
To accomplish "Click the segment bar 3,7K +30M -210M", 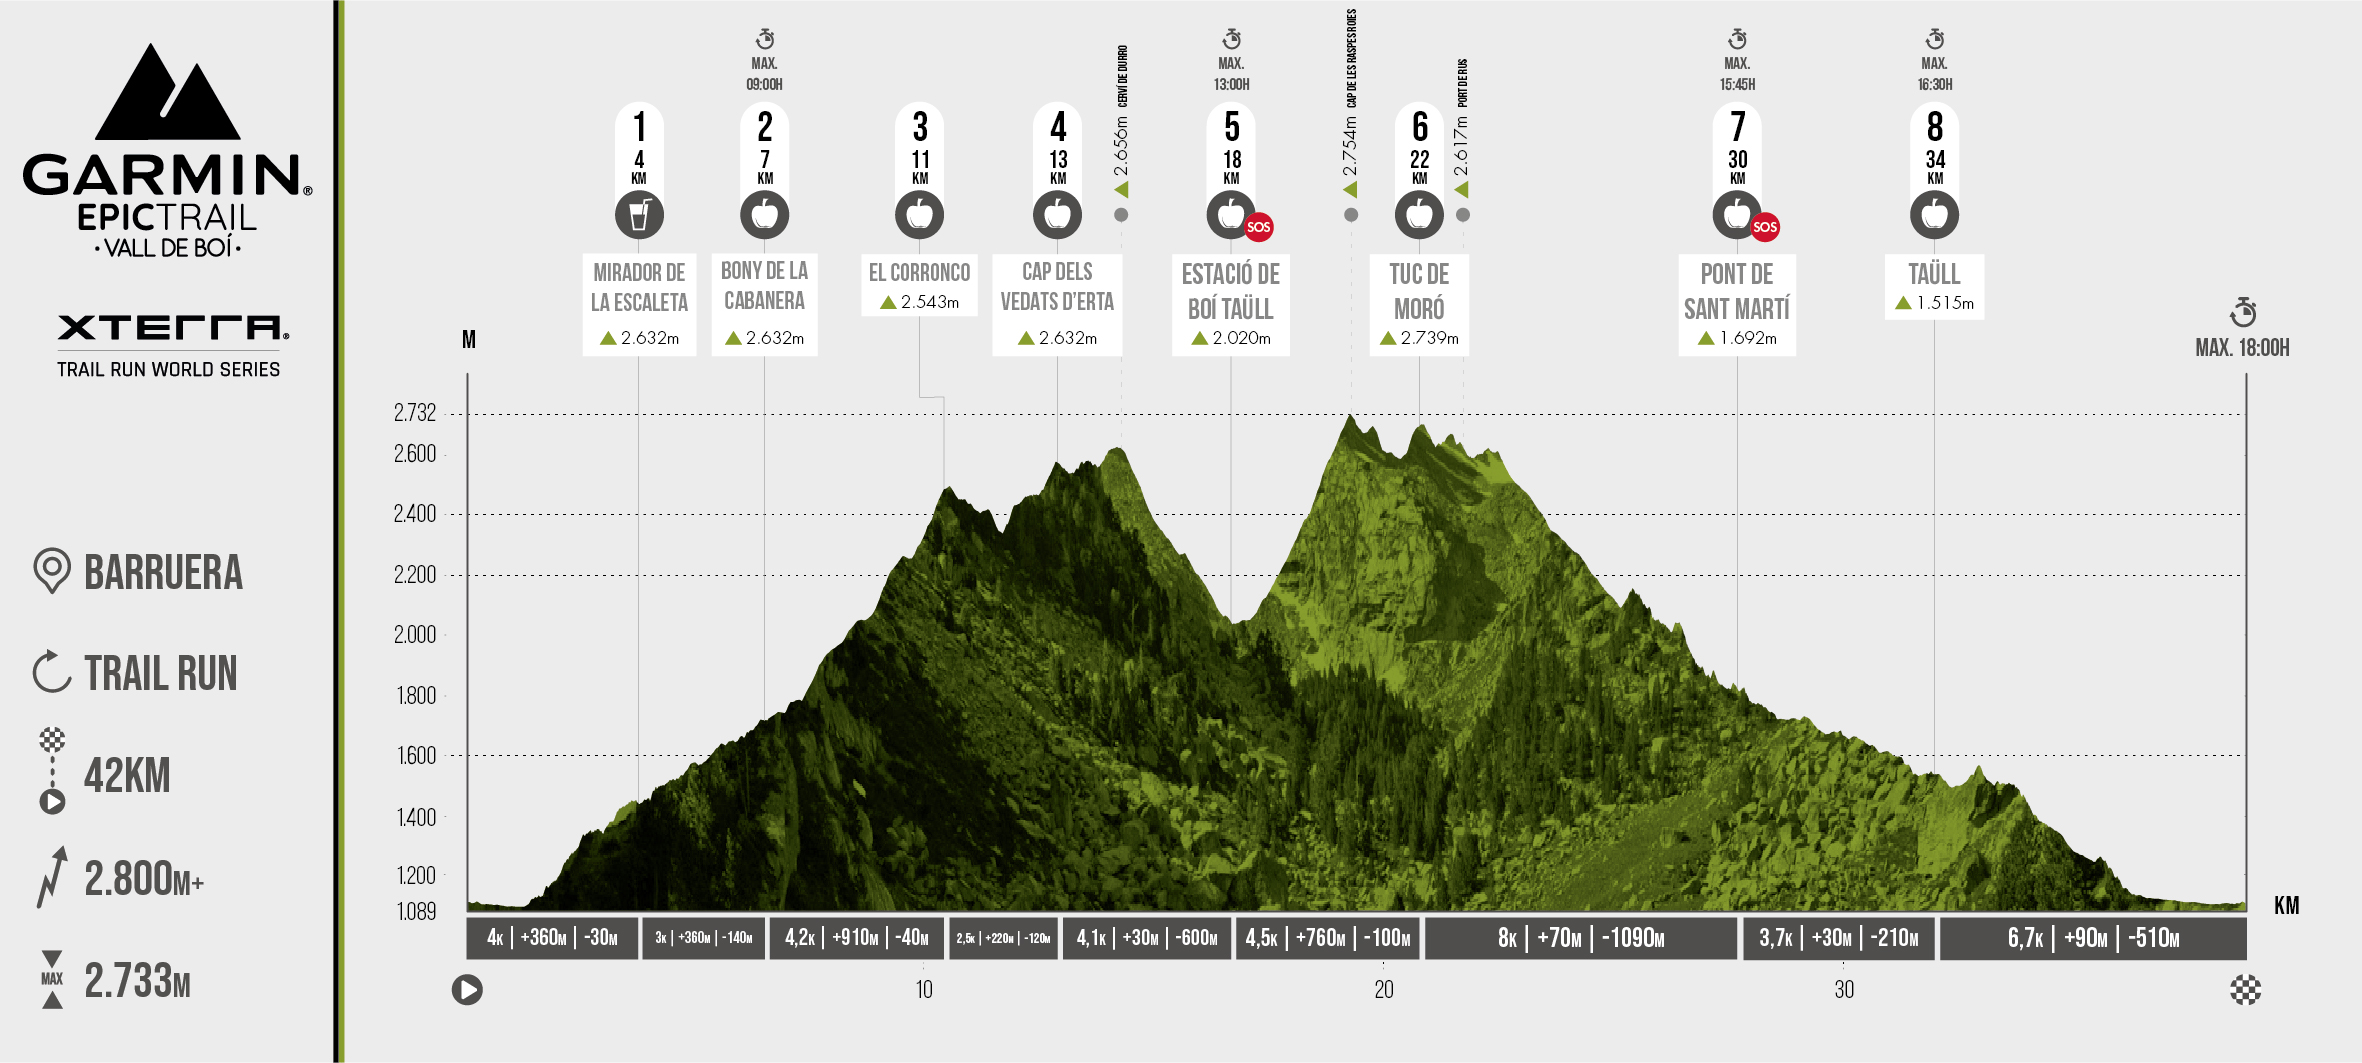I will coord(1839,938).
